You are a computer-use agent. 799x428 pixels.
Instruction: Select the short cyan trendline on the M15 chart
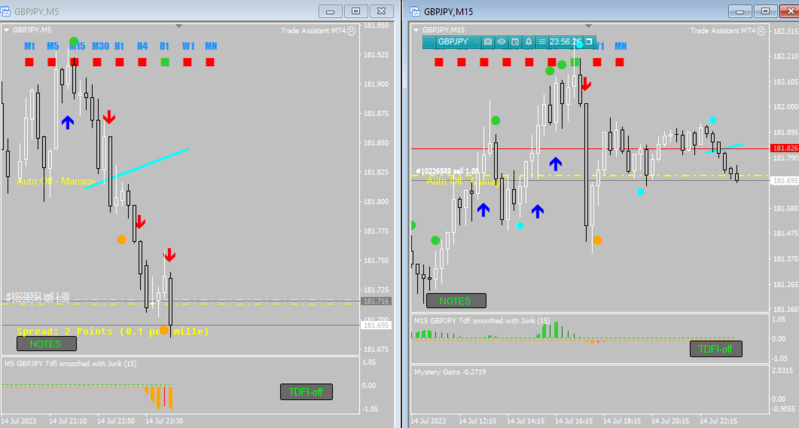pyautogui.click(x=725, y=148)
